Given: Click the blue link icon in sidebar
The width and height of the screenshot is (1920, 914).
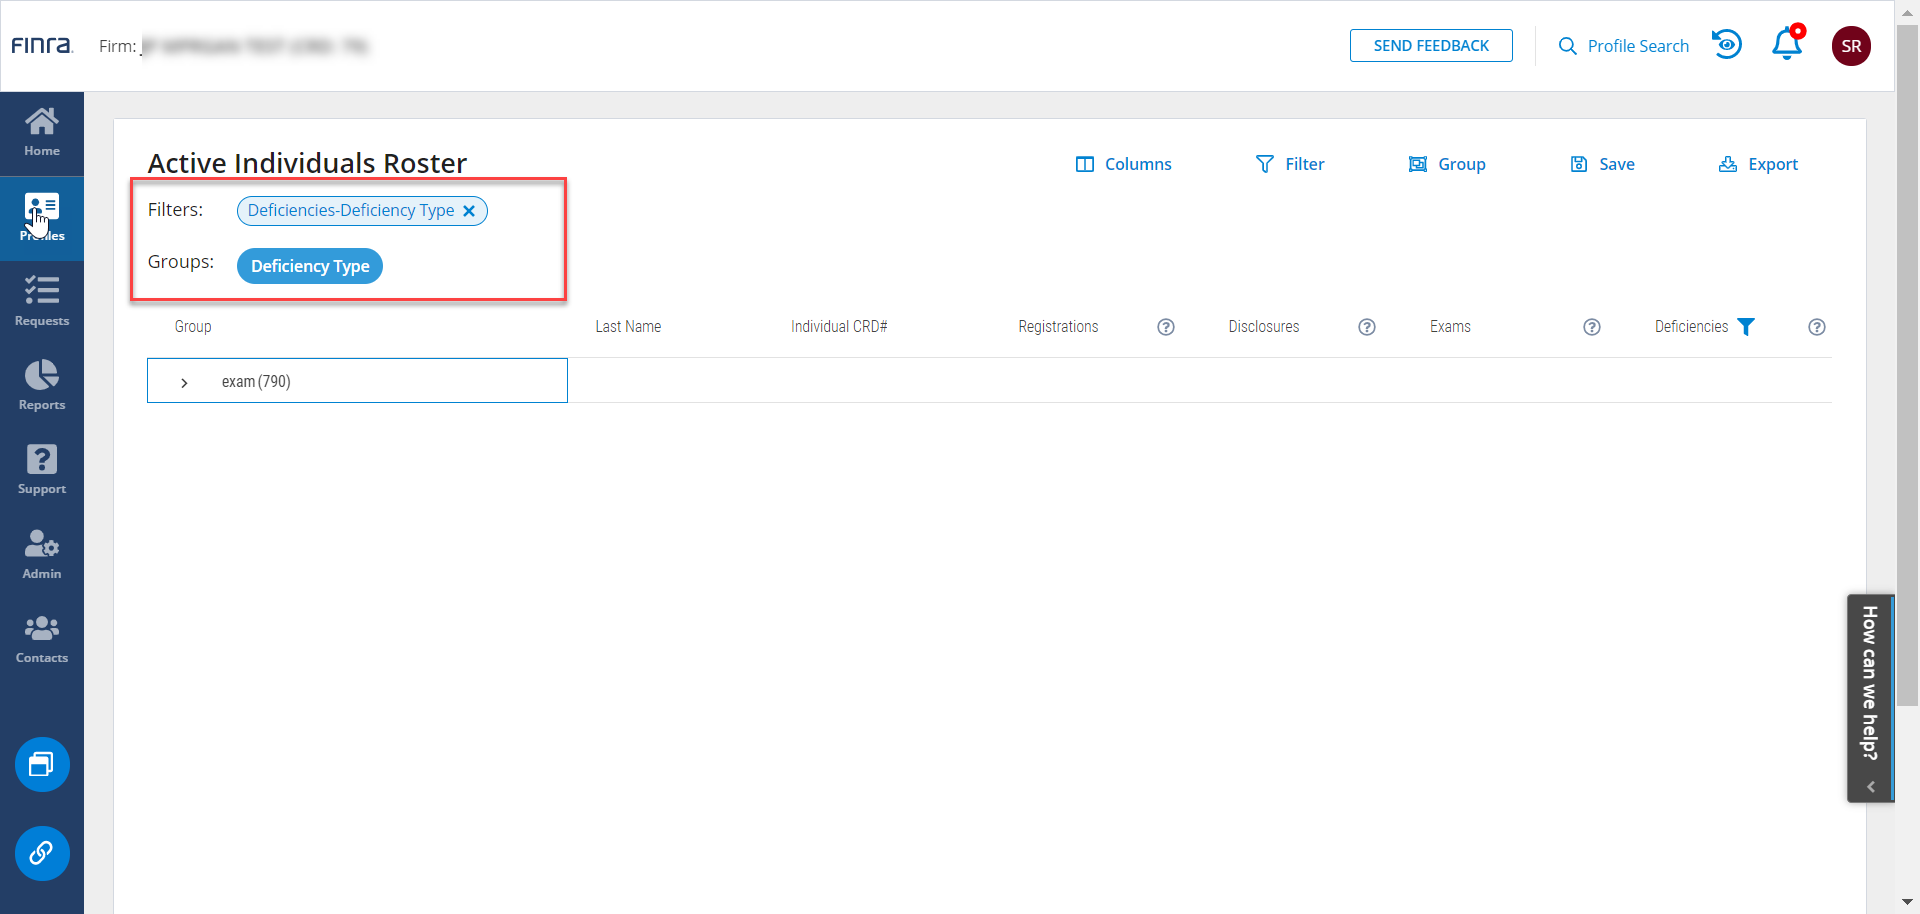Looking at the screenshot, I should 42,853.
